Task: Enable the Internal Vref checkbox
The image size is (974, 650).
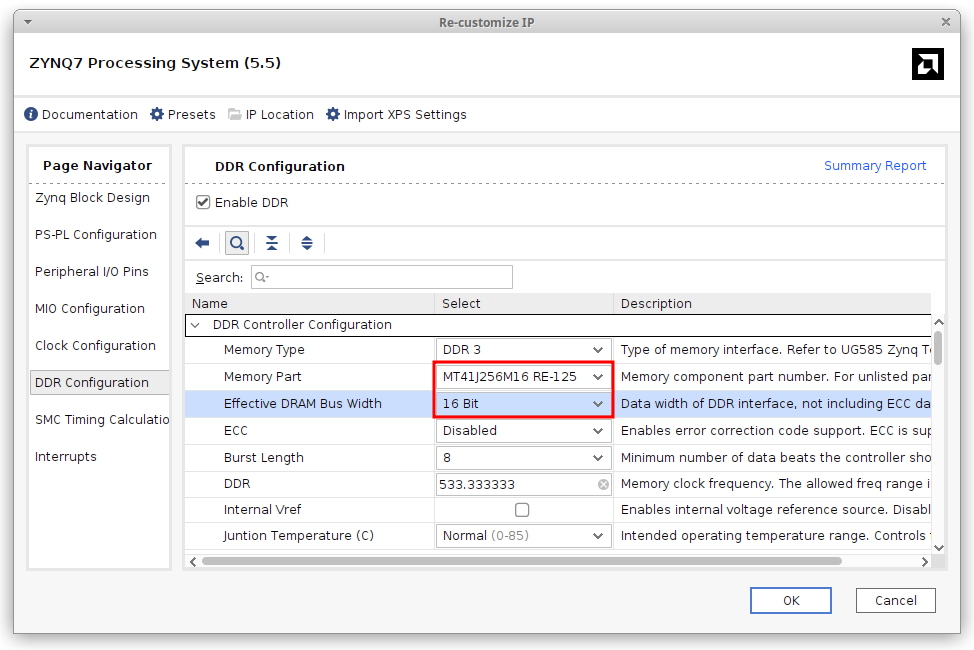Action: [522, 510]
